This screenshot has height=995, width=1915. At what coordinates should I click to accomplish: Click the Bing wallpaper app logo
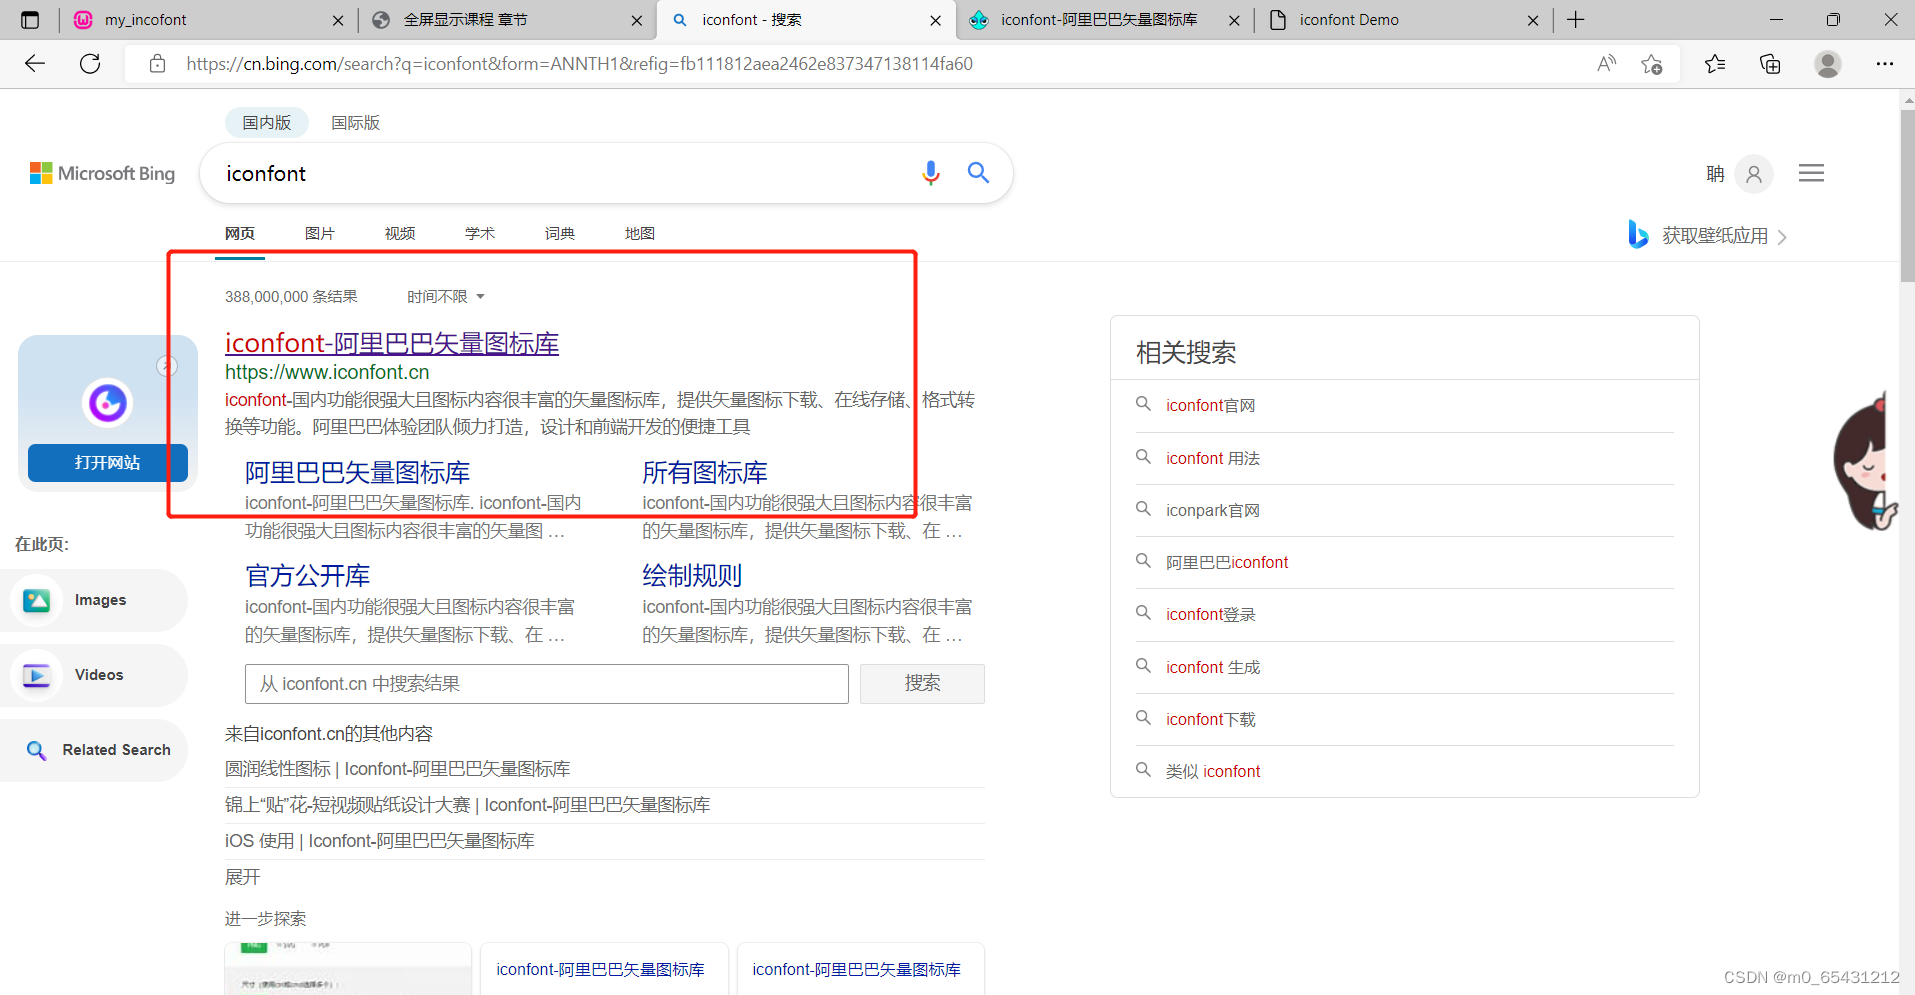coord(1638,234)
